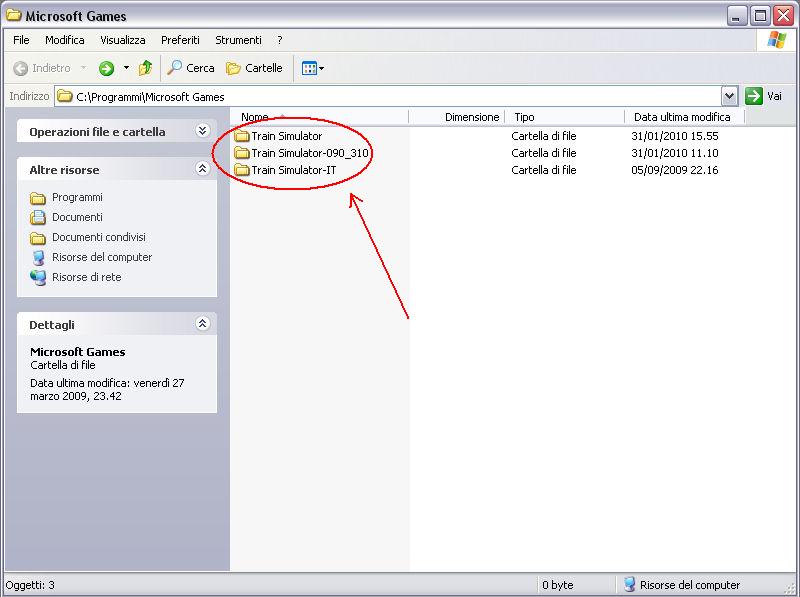
Task: Open the Programmi link
Action: coord(77,197)
